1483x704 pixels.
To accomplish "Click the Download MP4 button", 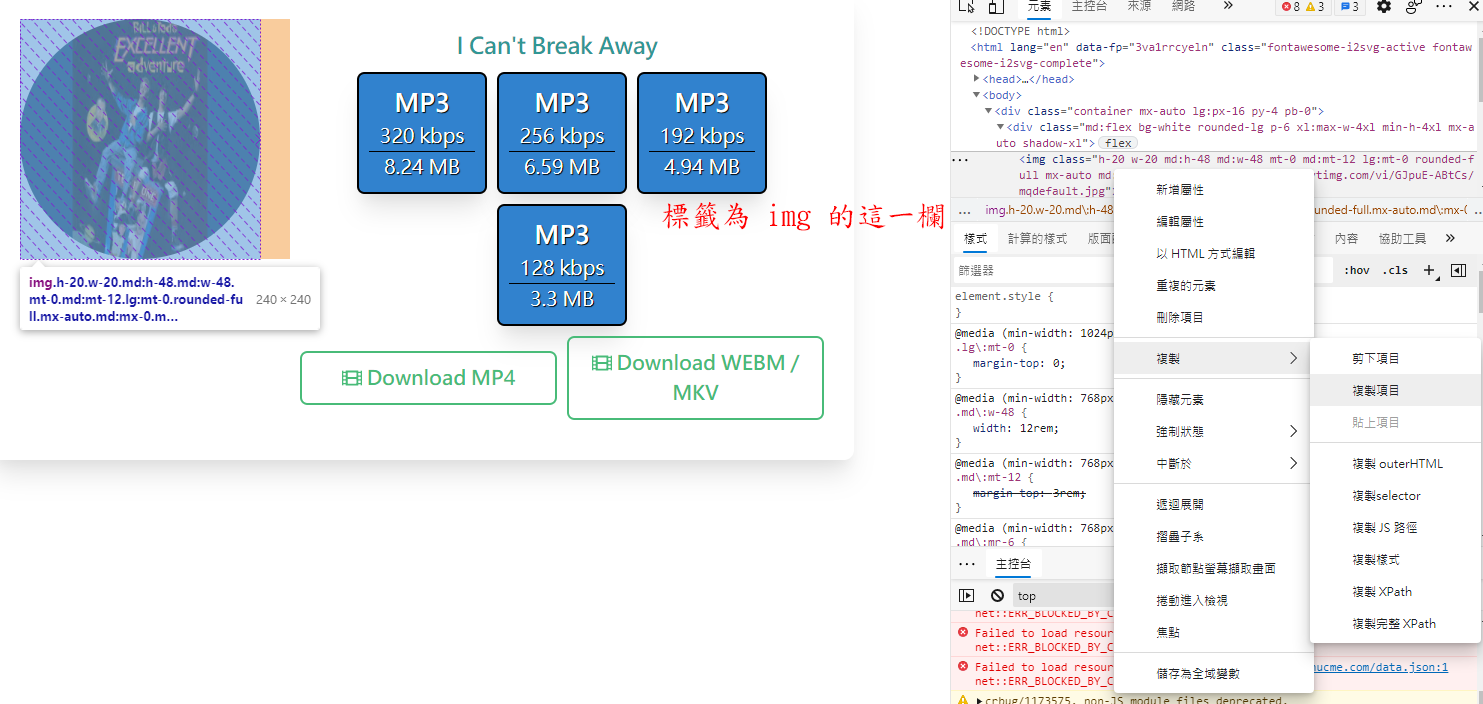I will click(x=428, y=378).
